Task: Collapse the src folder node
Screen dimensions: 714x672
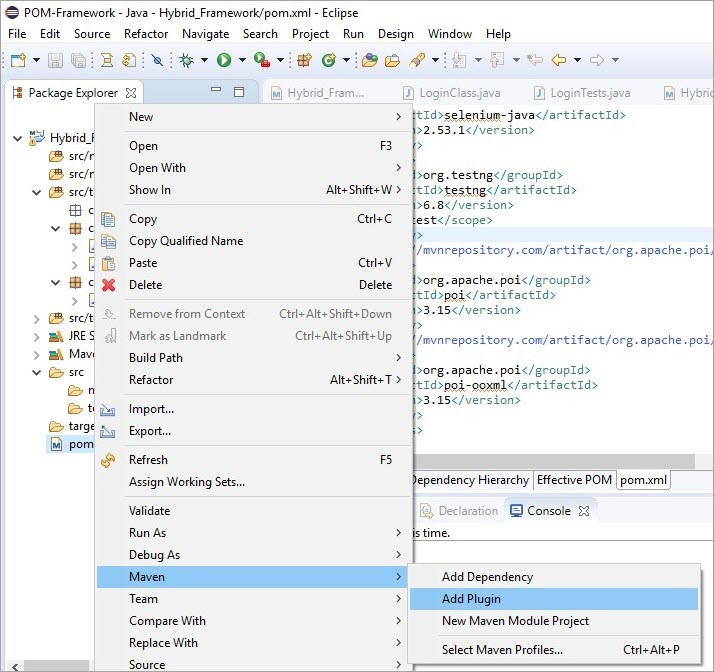Action: [x=36, y=373]
